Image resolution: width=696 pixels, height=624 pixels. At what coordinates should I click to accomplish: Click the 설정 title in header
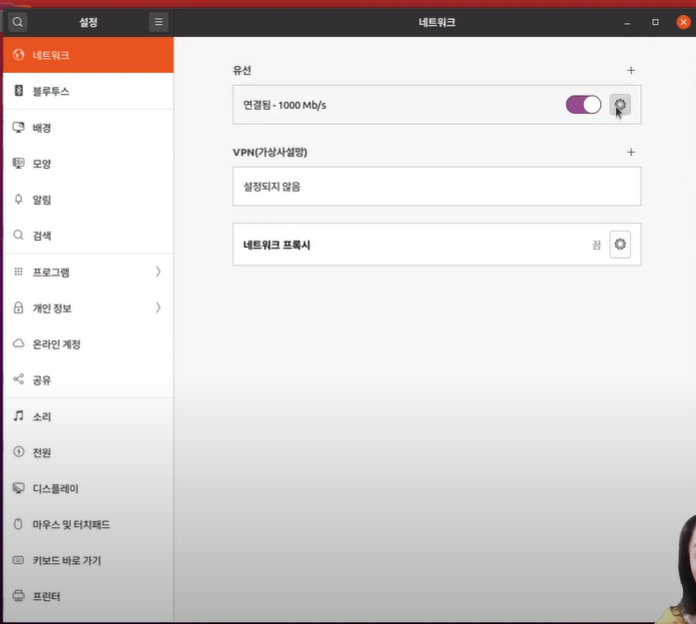tap(88, 22)
